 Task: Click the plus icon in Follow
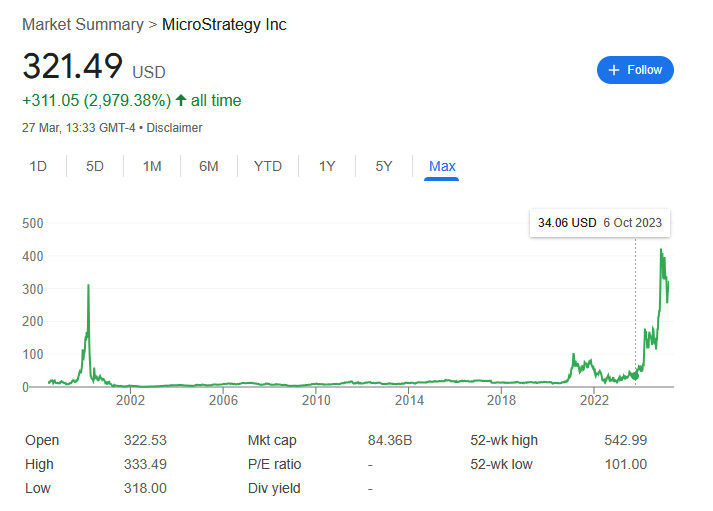click(x=614, y=70)
